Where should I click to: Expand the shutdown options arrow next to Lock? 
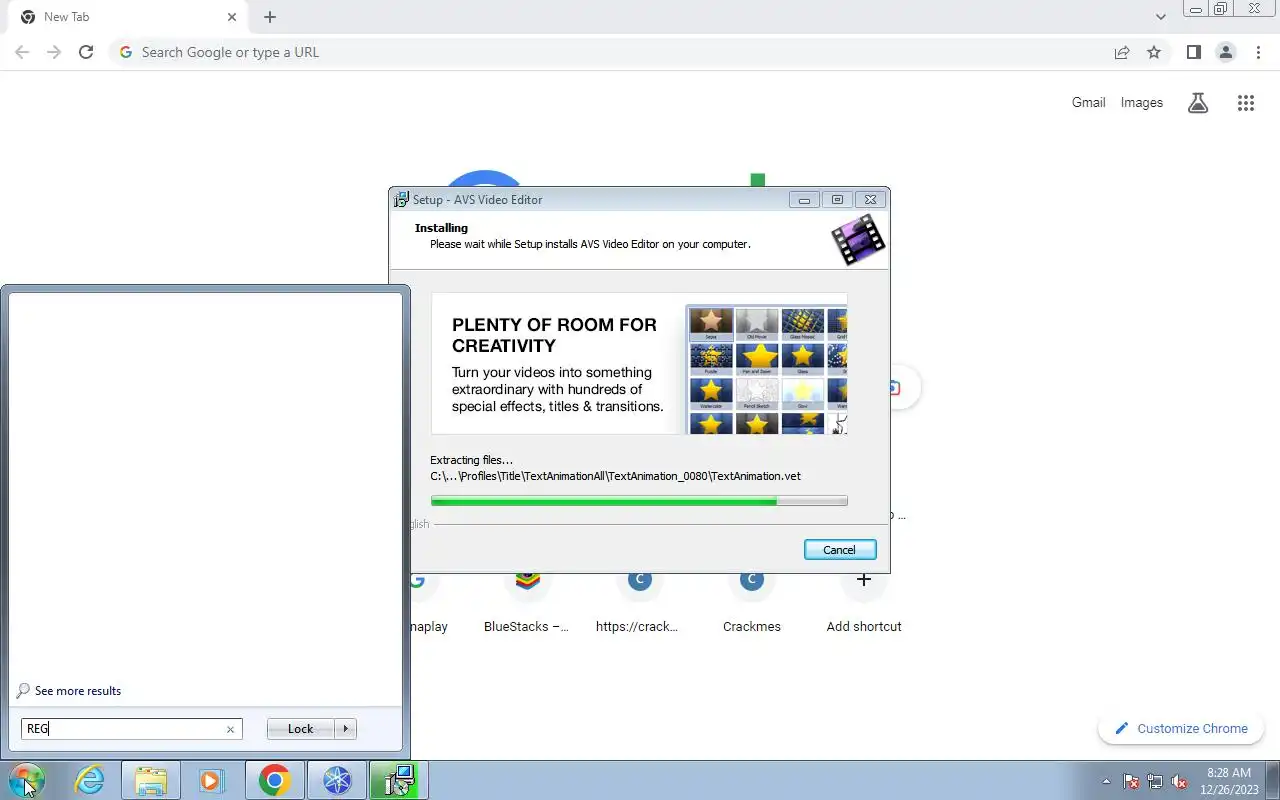tap(346, 729)
